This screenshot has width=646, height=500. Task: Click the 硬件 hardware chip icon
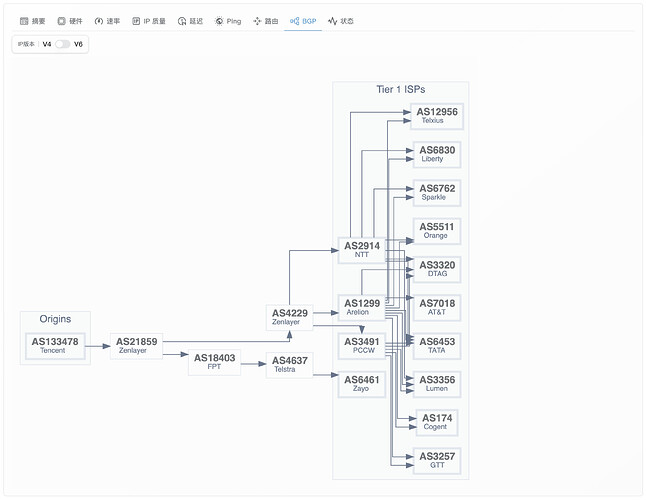(x=61, y=21)
